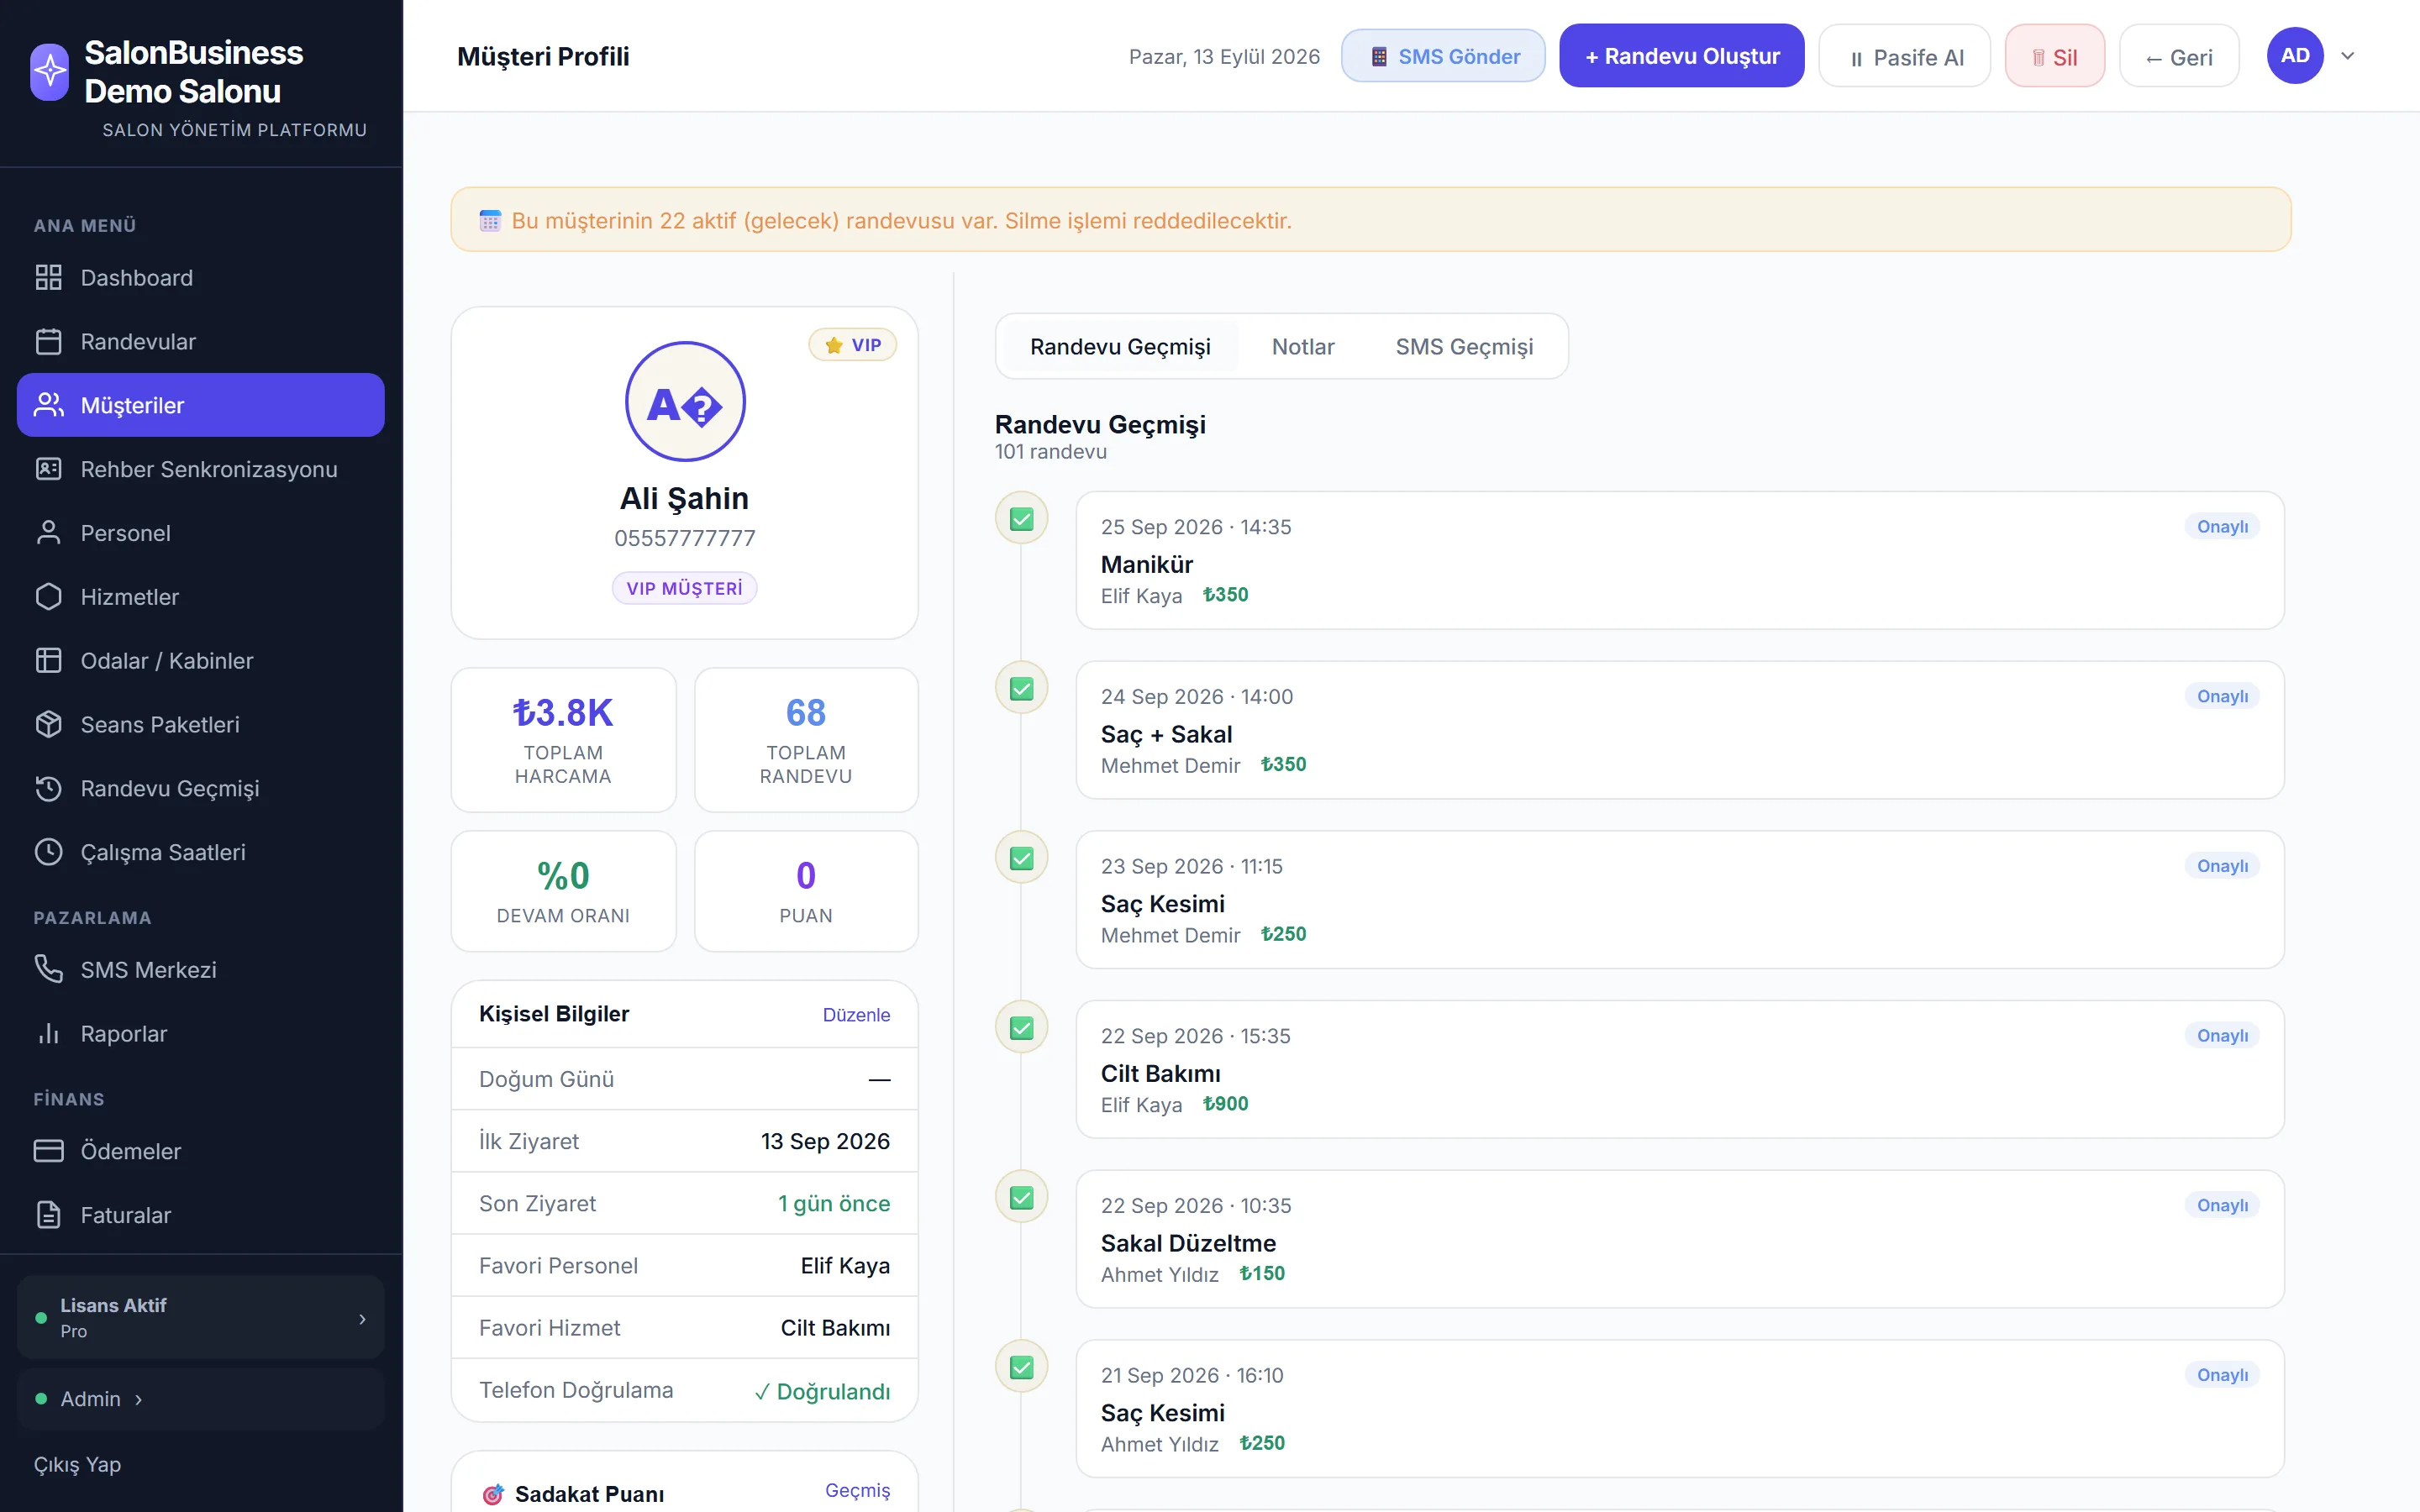Viewport: 2420px width, 1512px height.
Task: Click the Ödemeler credit-card icon
Action: pos(48,1151)
